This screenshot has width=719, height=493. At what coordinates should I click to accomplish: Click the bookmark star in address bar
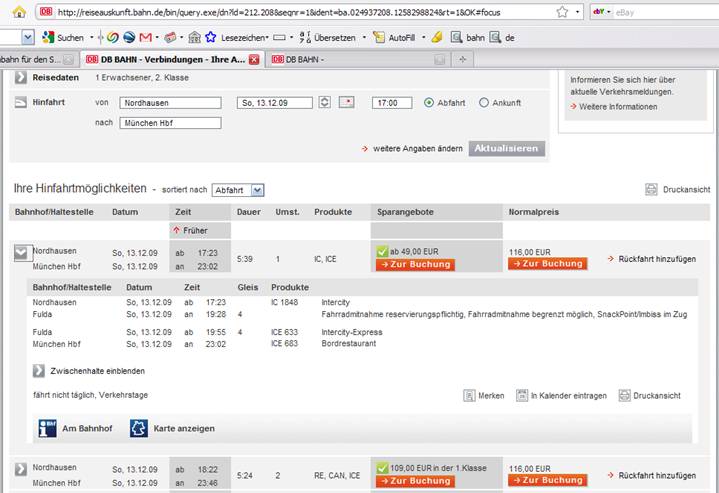(x=562, y=12)
